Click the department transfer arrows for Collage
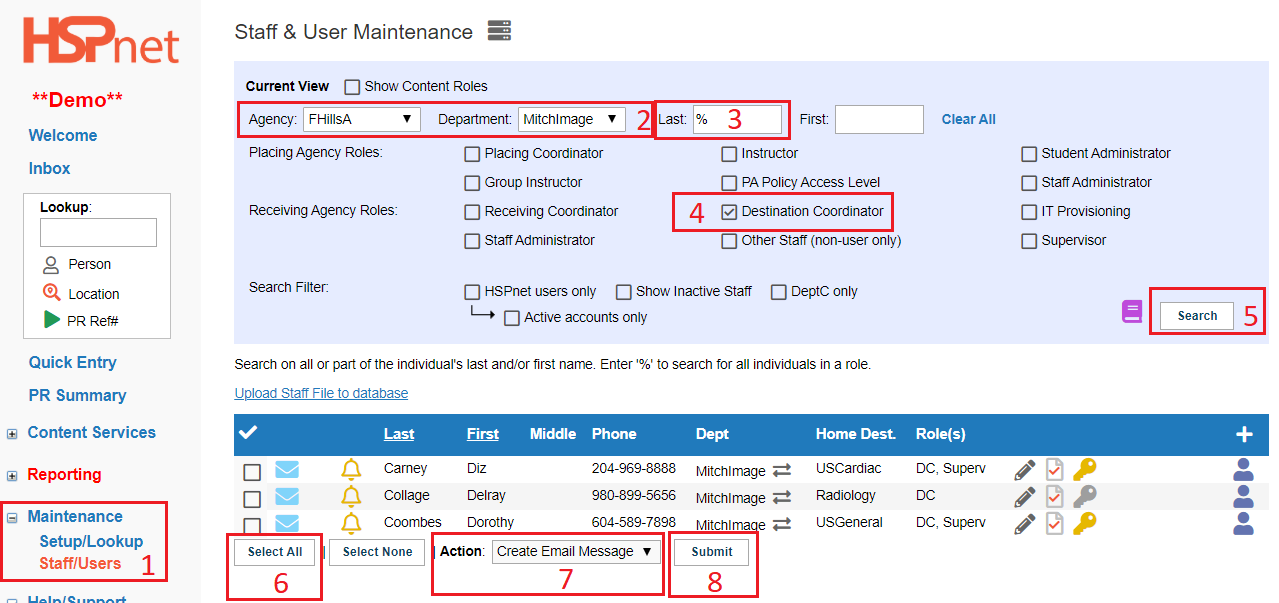Image resolution: width=1279 pixels, height=603 pixels. (x=782, y=497)
